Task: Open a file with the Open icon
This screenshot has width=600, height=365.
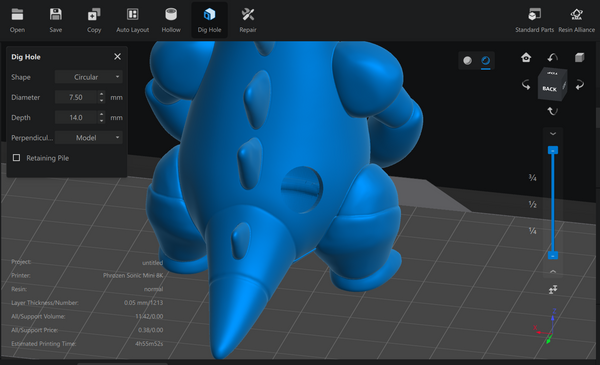Action: coord(17,20)
